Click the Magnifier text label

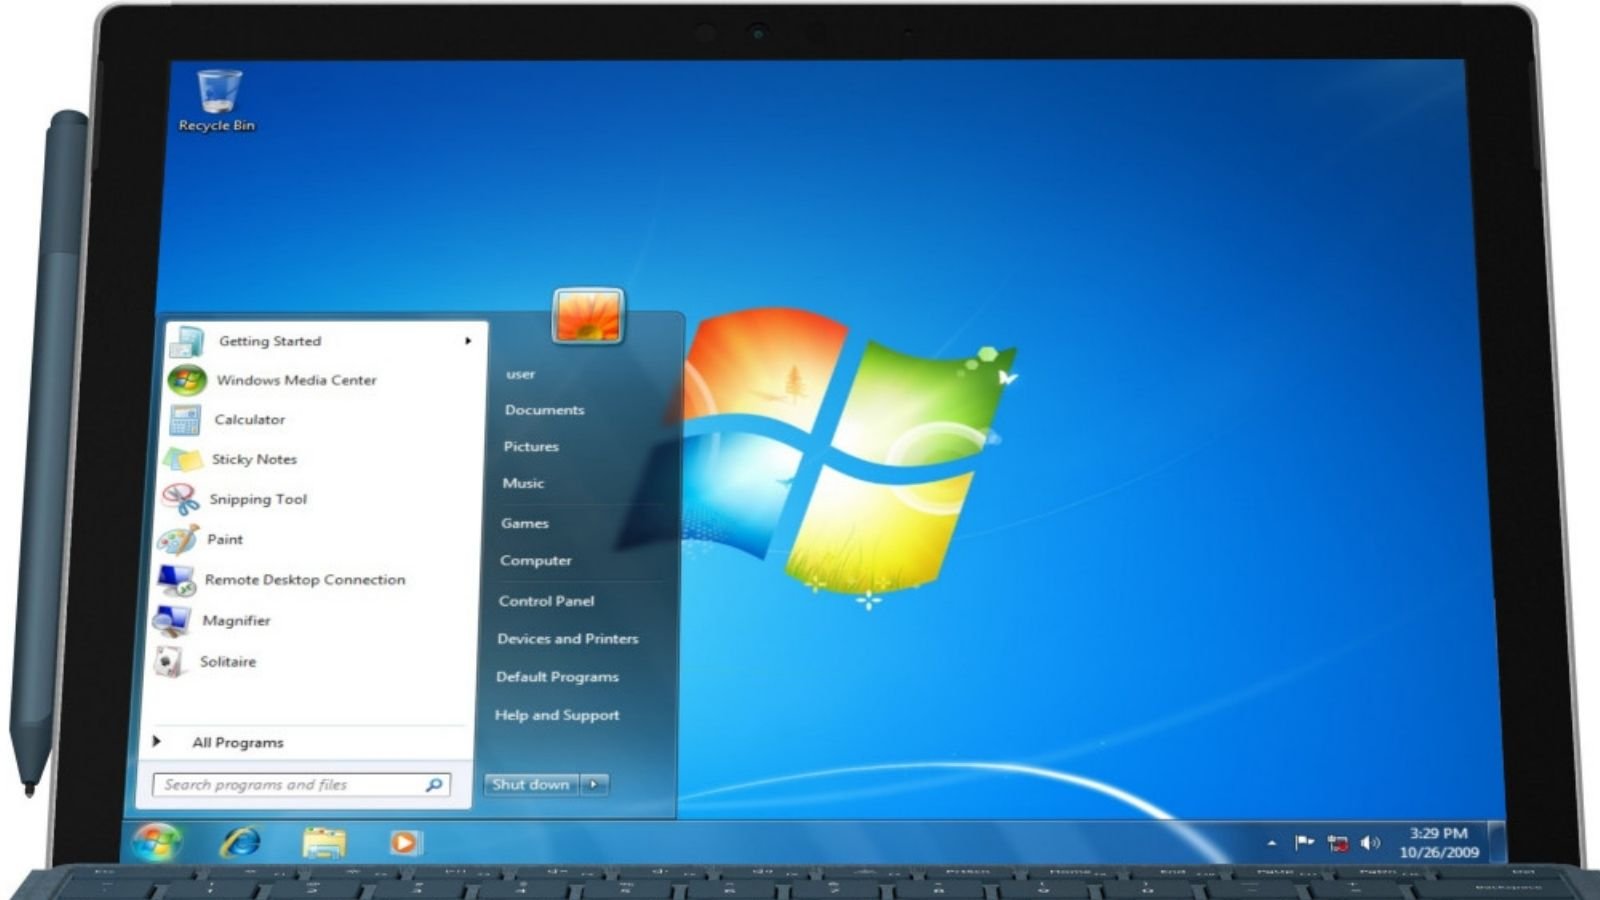pos(236,620)
